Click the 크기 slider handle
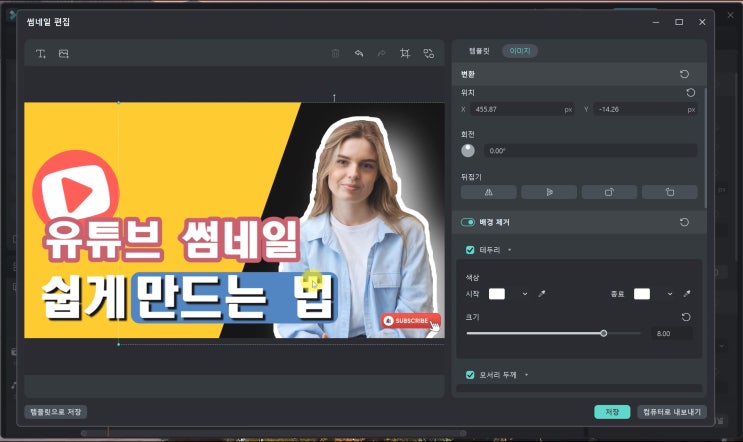The height and width of the screenshot is (442, 743). pyautogui.click(x=603, y=334)
